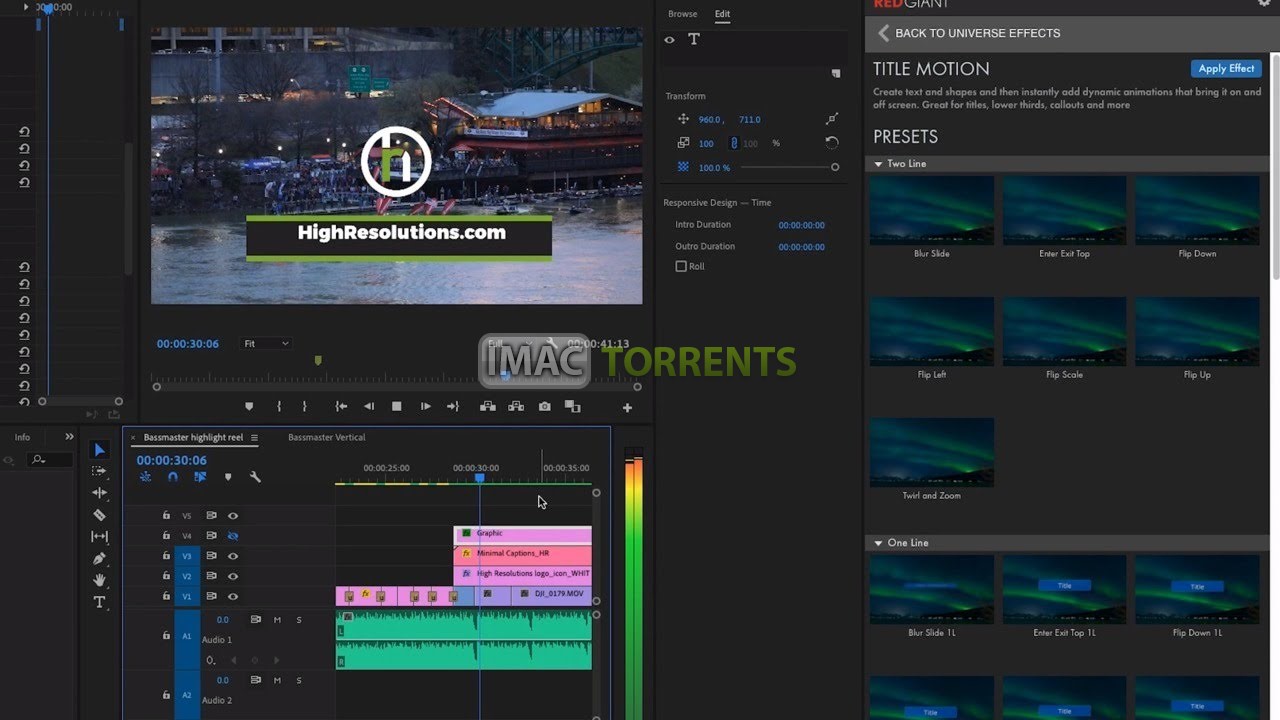Toggle linked selection in timeline
Screen dimensions: 1280x720
[x=200, y=477]
